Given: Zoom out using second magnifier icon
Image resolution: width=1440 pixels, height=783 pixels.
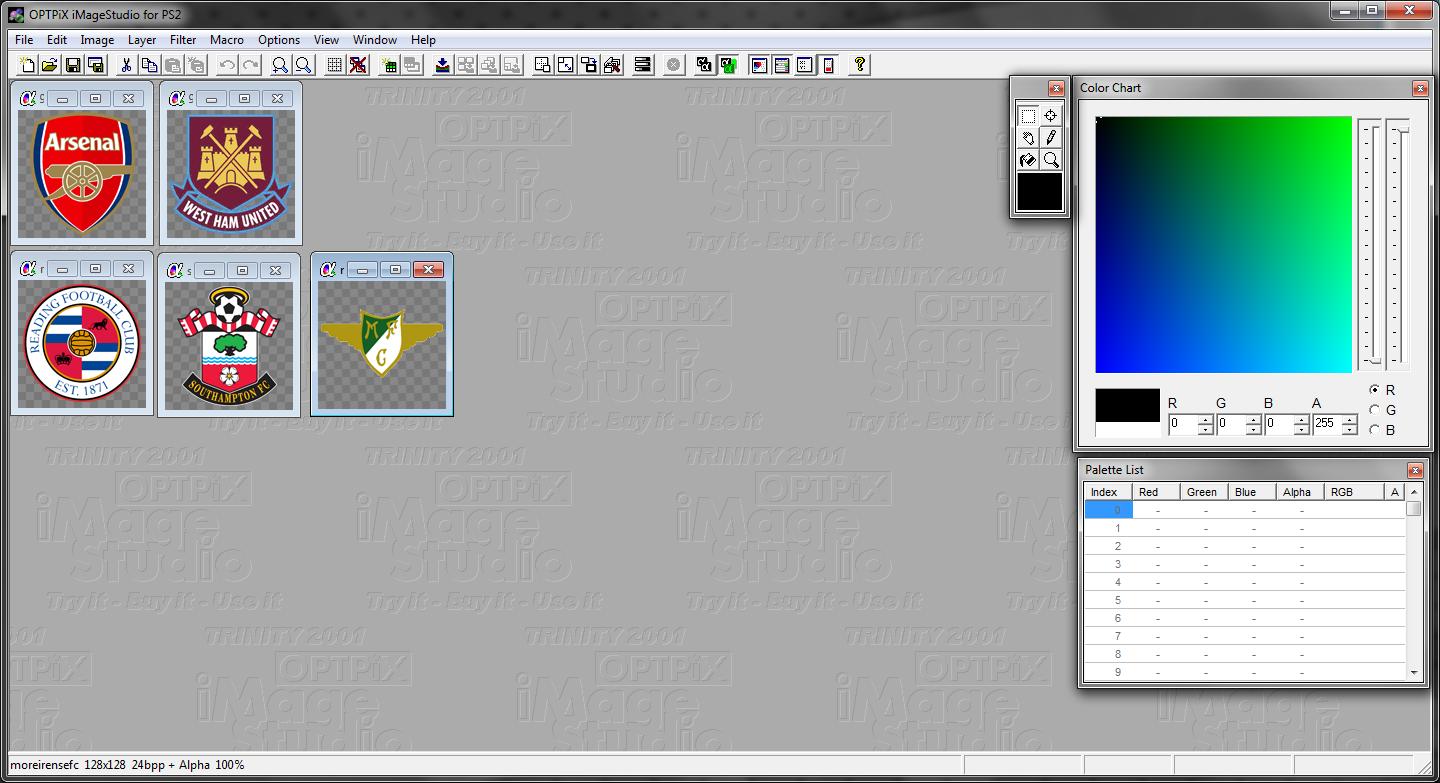Looking at the screenshot, I should pyautogui.click(x=303, y=65).
